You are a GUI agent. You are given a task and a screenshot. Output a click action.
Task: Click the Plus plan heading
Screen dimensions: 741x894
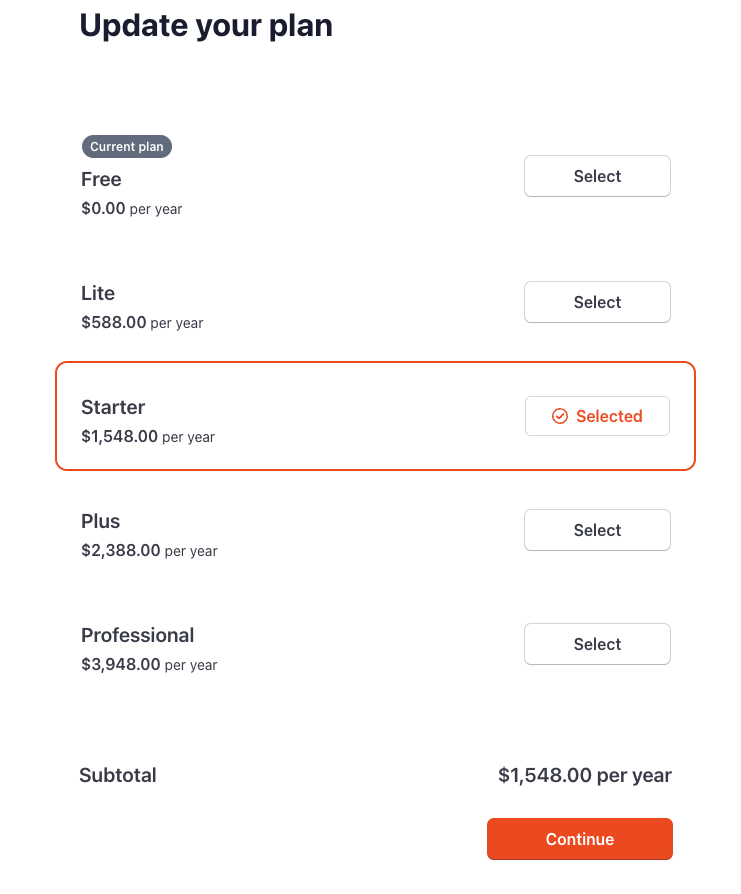(100, 522)
